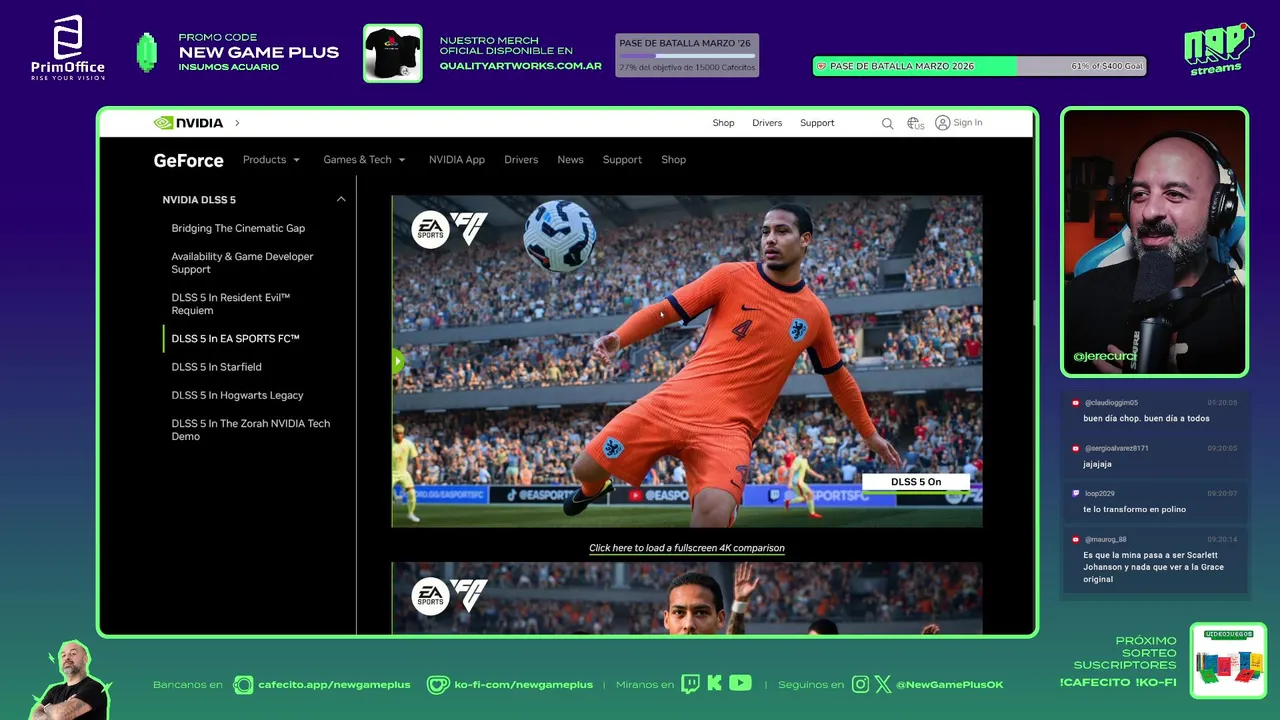Go to DLSS 5 In Starfield

click(216, 367)
